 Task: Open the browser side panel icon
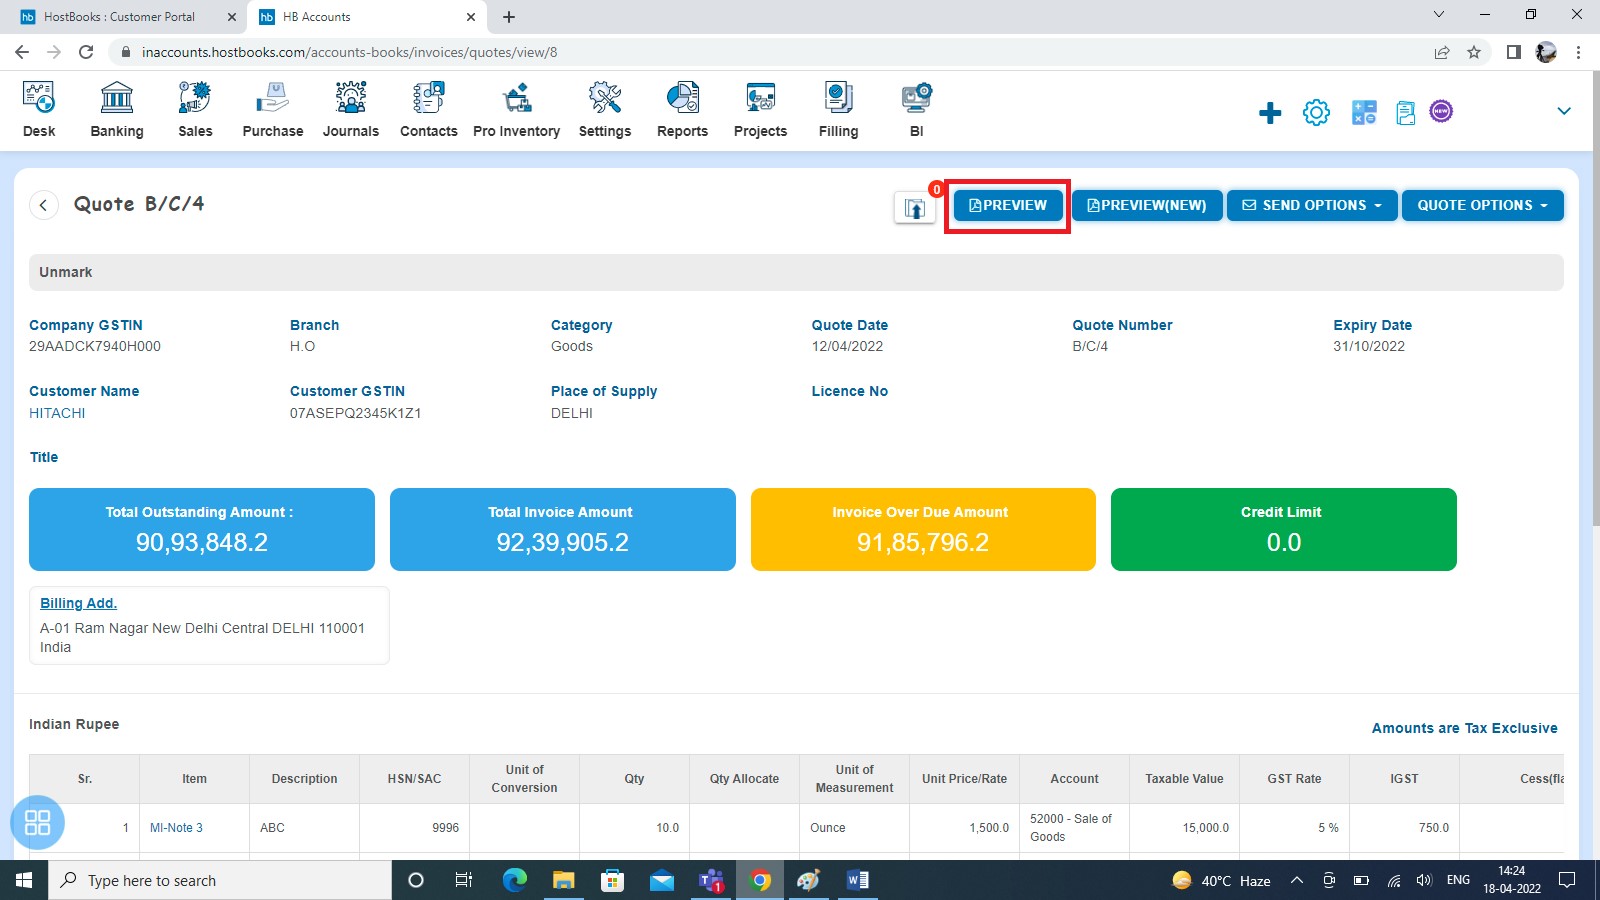[1514, 52]
